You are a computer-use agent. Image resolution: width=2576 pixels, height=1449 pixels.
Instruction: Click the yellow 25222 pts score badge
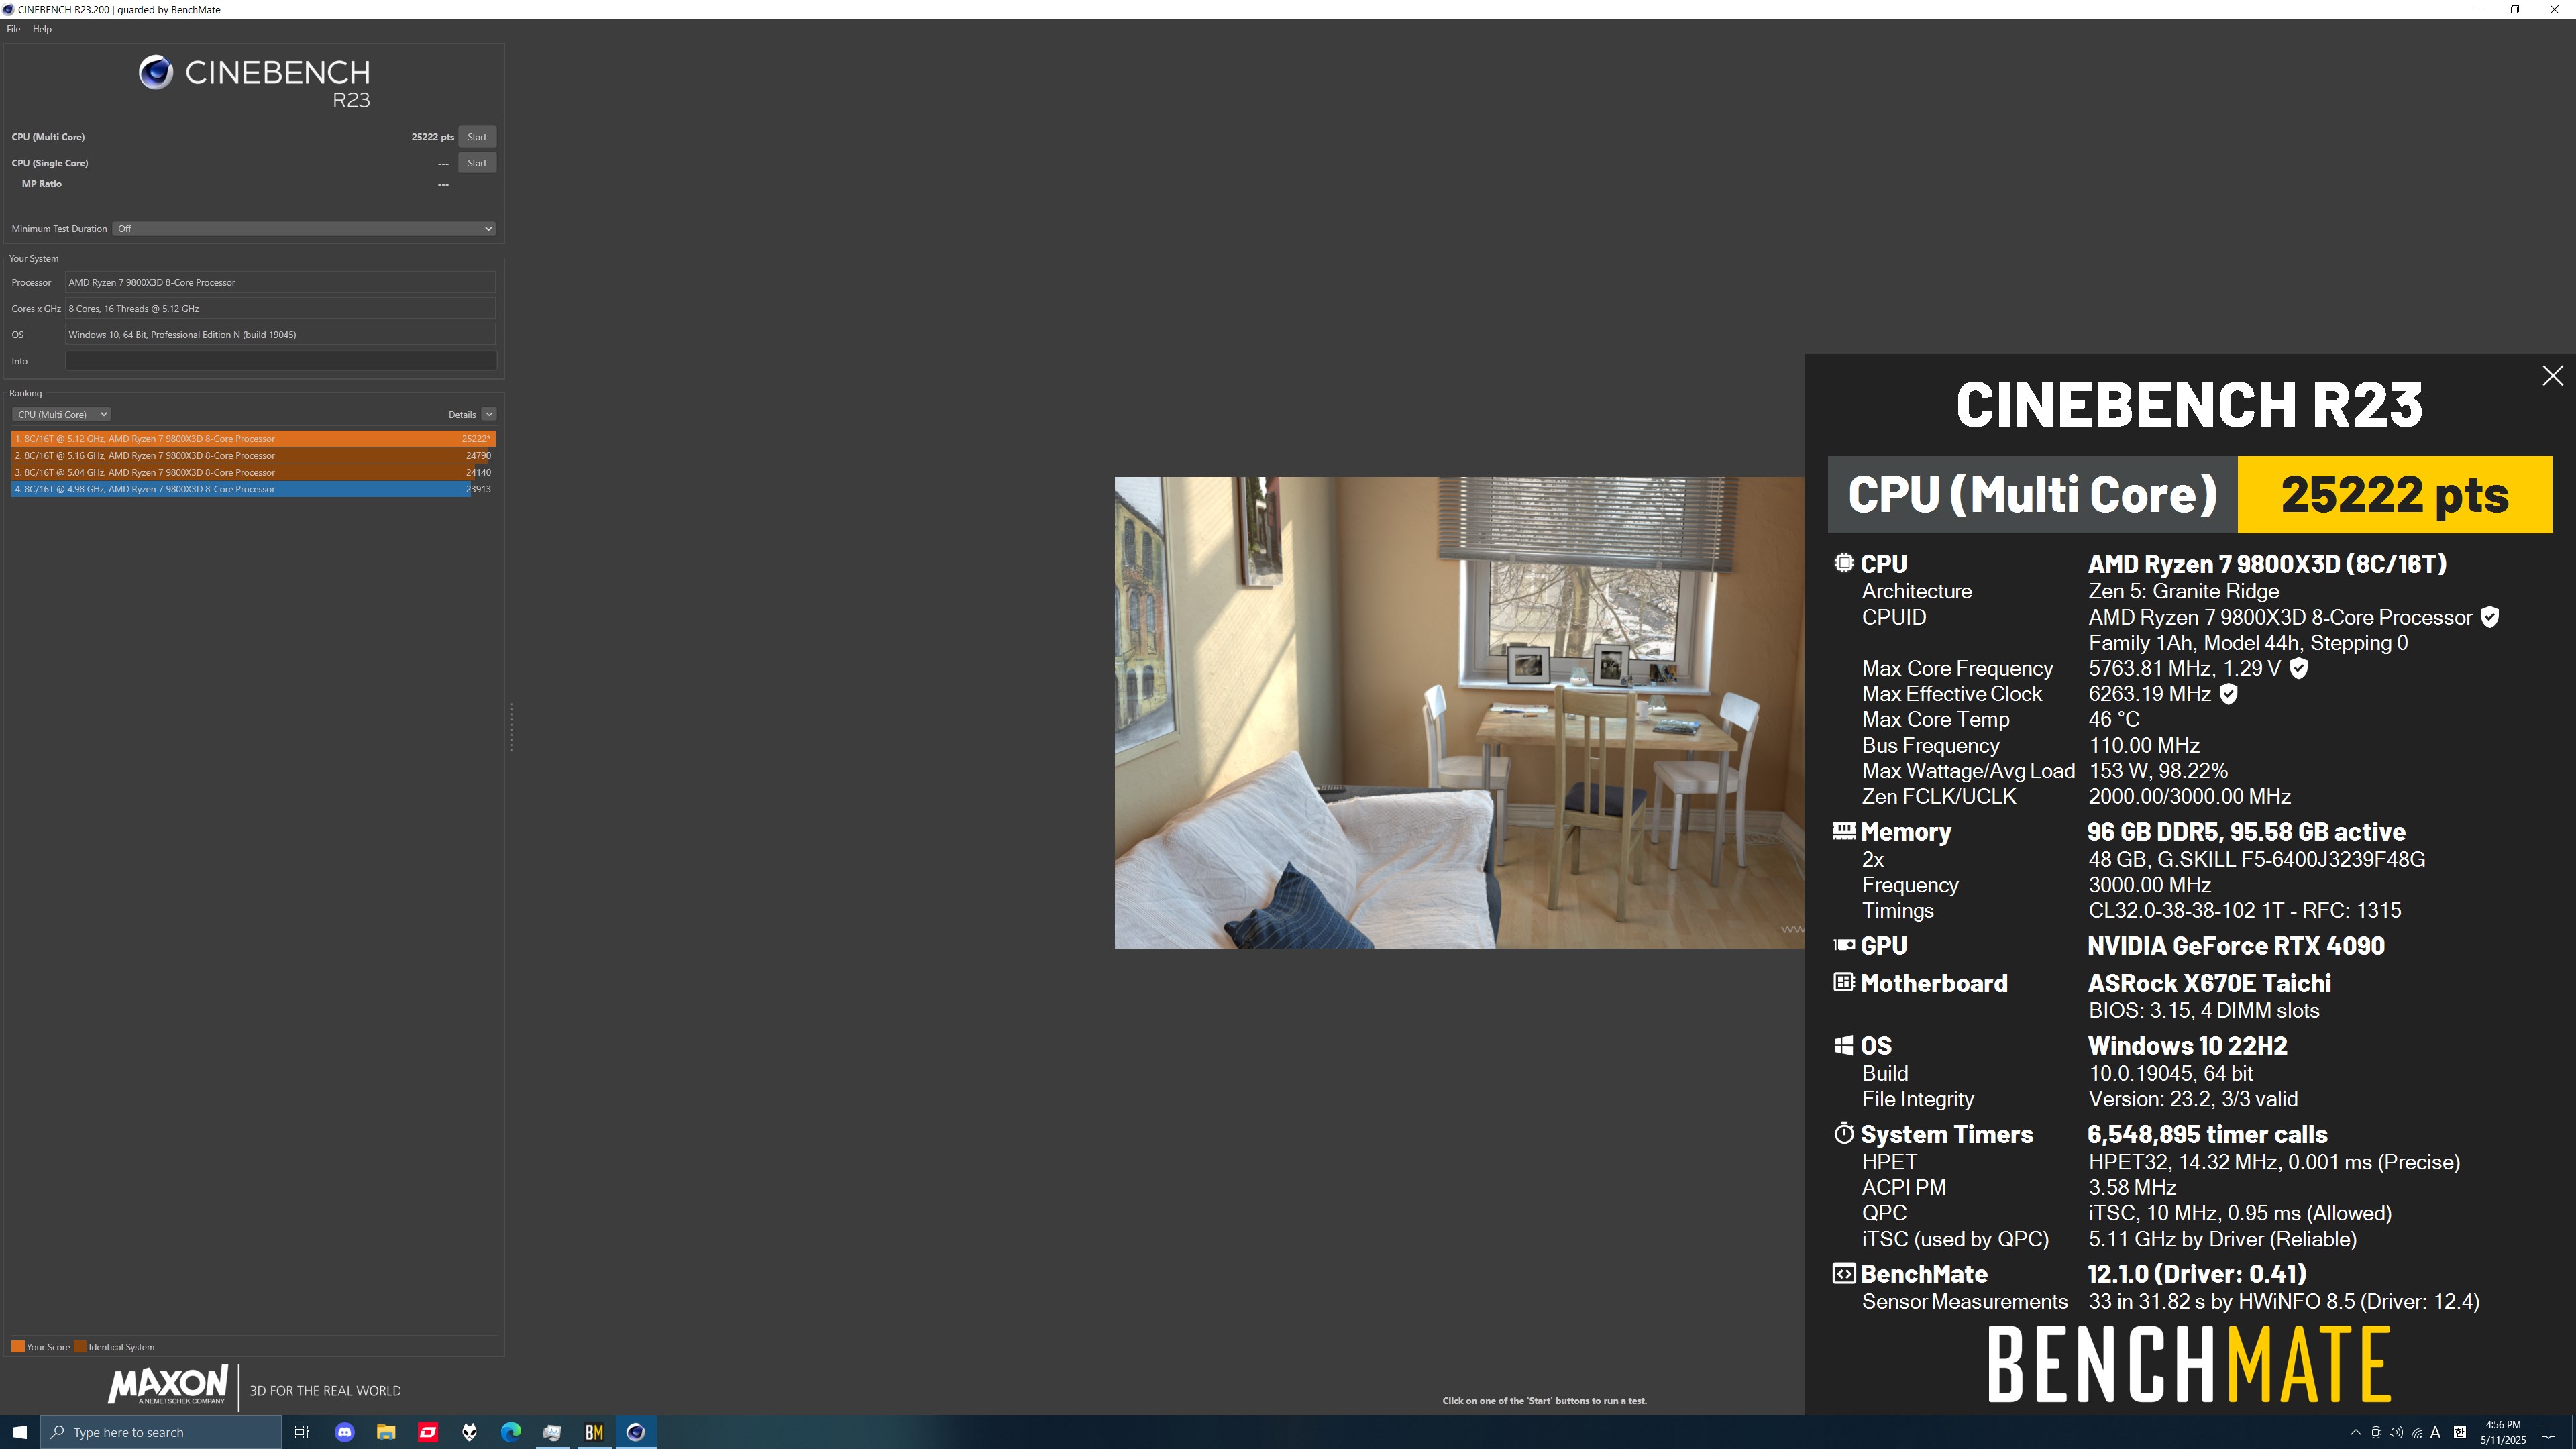click(2394, 495)
